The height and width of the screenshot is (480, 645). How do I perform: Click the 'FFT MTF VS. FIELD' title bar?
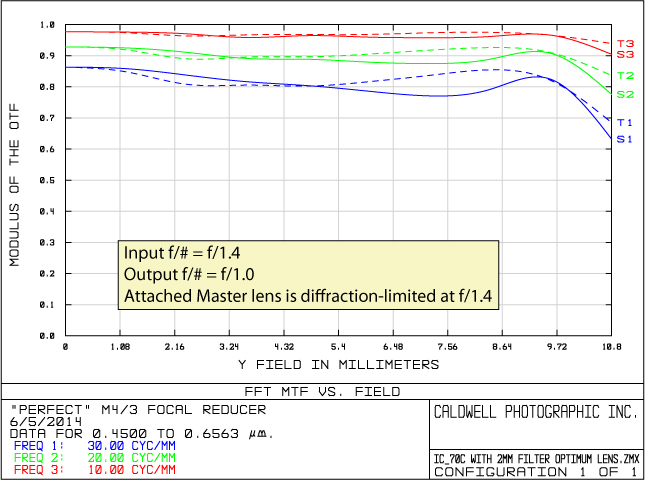point(324,391)
